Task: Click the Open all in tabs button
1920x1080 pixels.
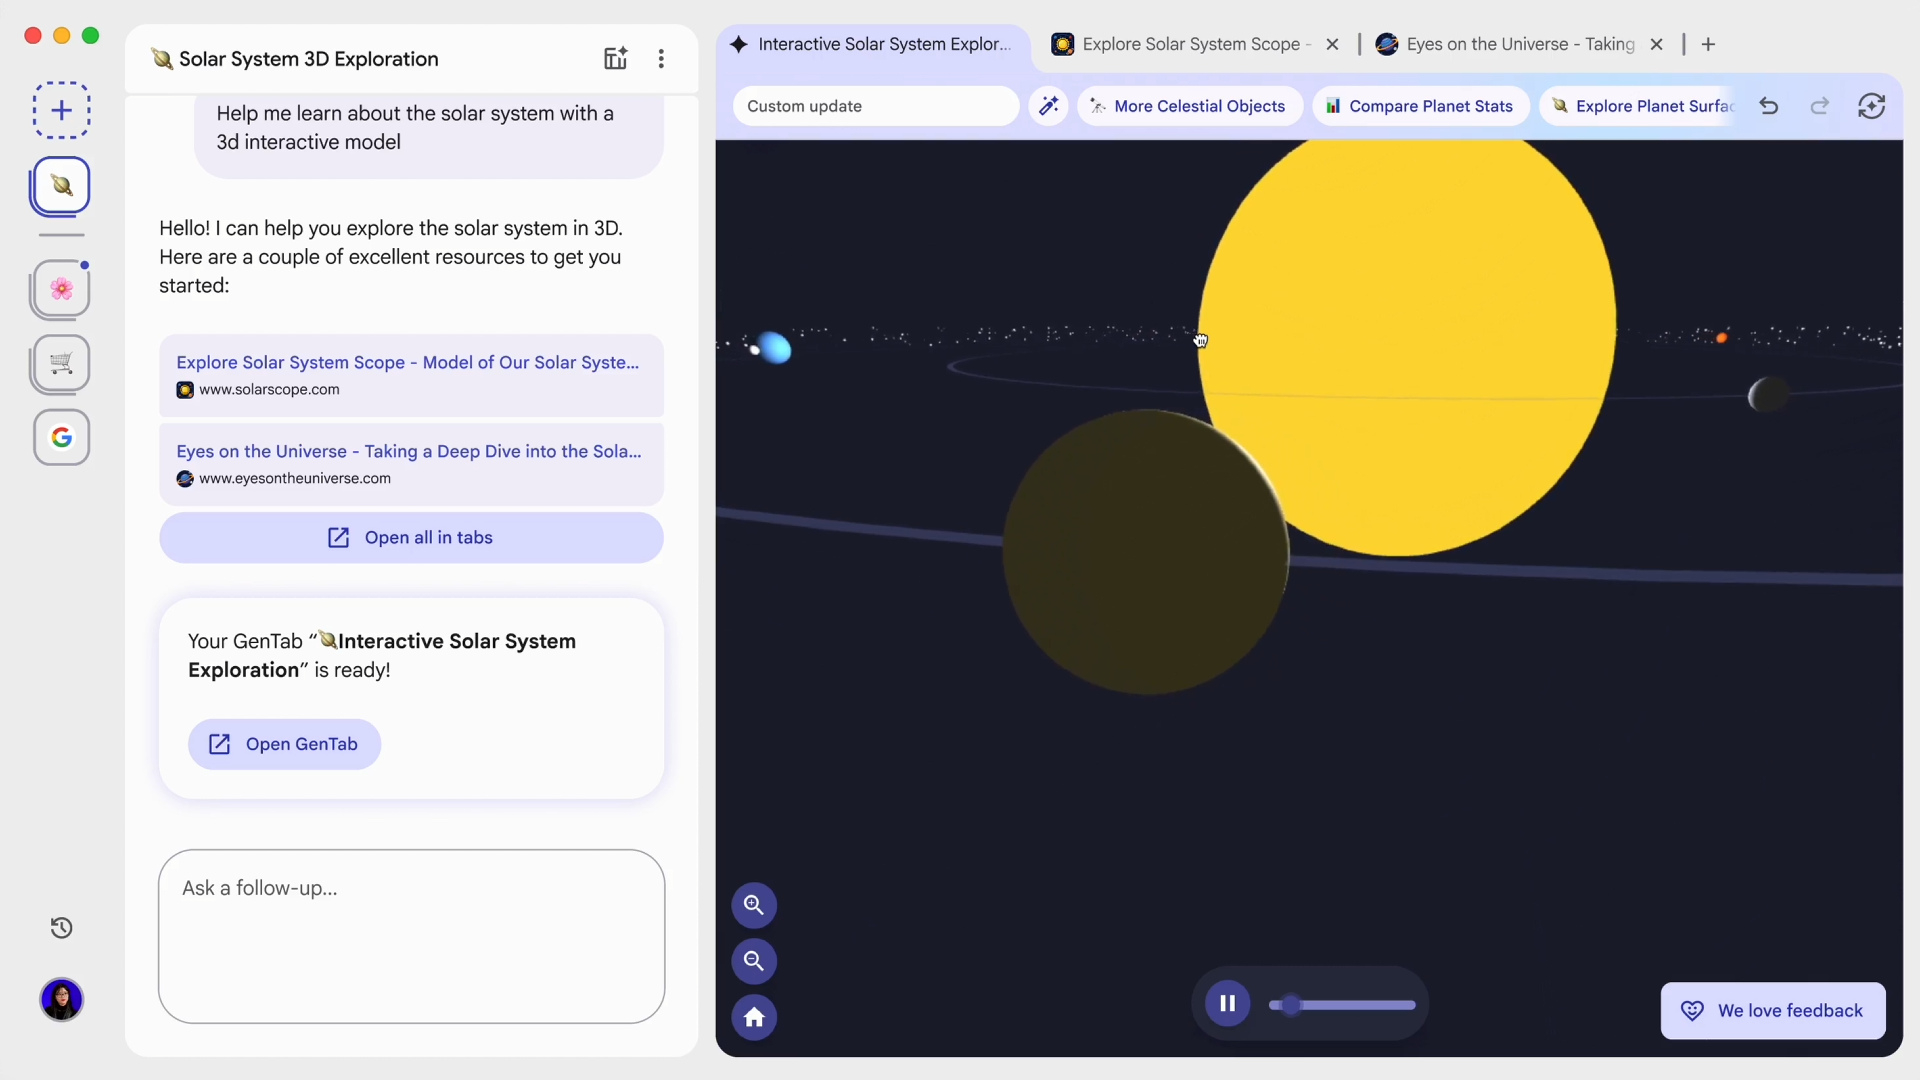Action: (x=411, y=538)
